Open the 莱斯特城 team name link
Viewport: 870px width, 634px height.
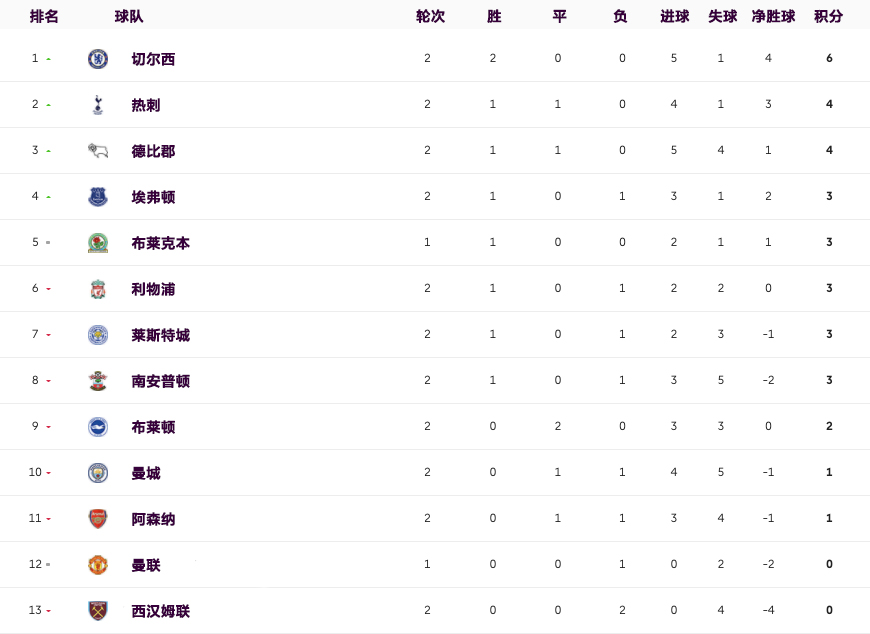(160, 336)
